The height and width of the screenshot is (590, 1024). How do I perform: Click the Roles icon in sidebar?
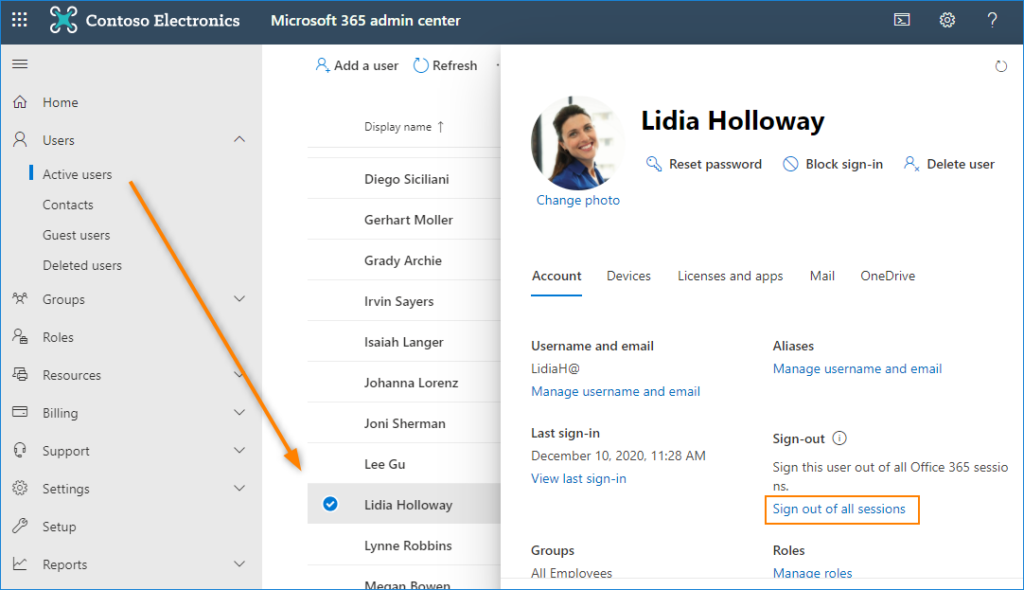point(20,336)
